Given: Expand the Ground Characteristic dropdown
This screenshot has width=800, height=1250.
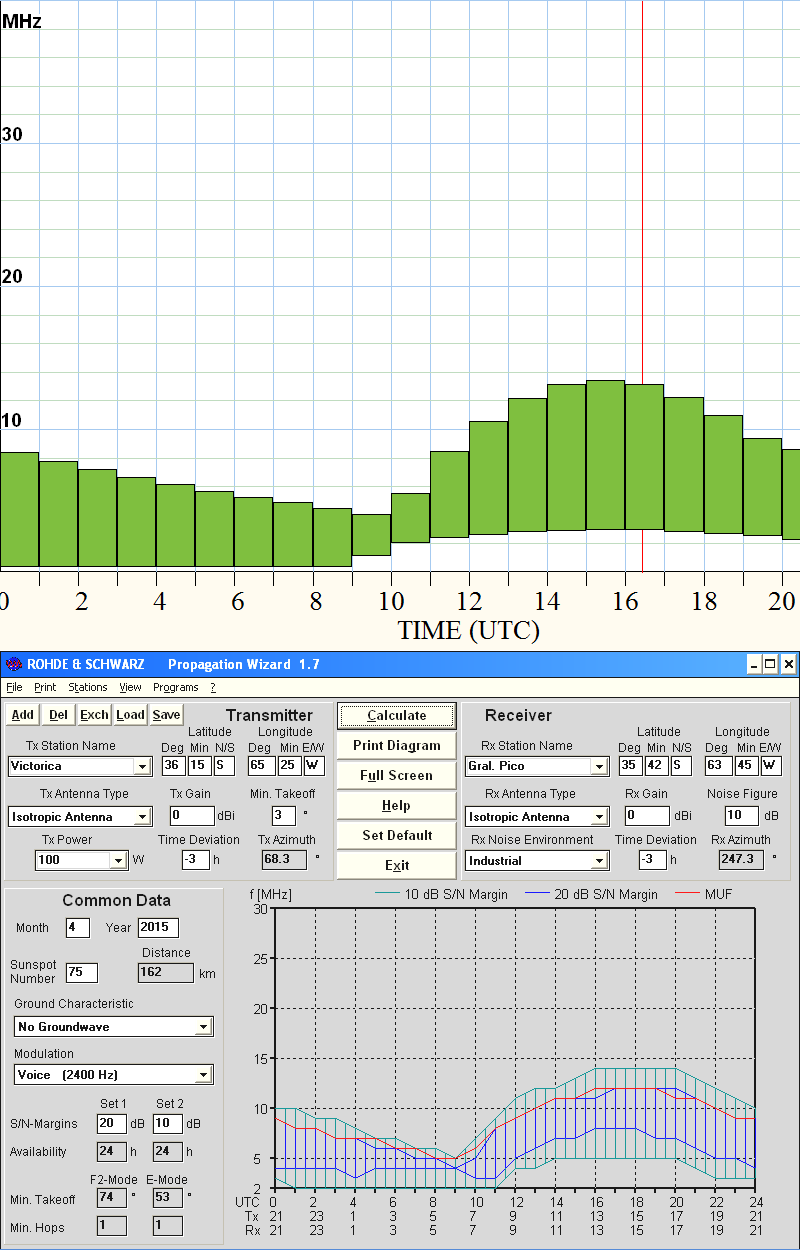Looking at the screenshot, I should pos(204,1026).
